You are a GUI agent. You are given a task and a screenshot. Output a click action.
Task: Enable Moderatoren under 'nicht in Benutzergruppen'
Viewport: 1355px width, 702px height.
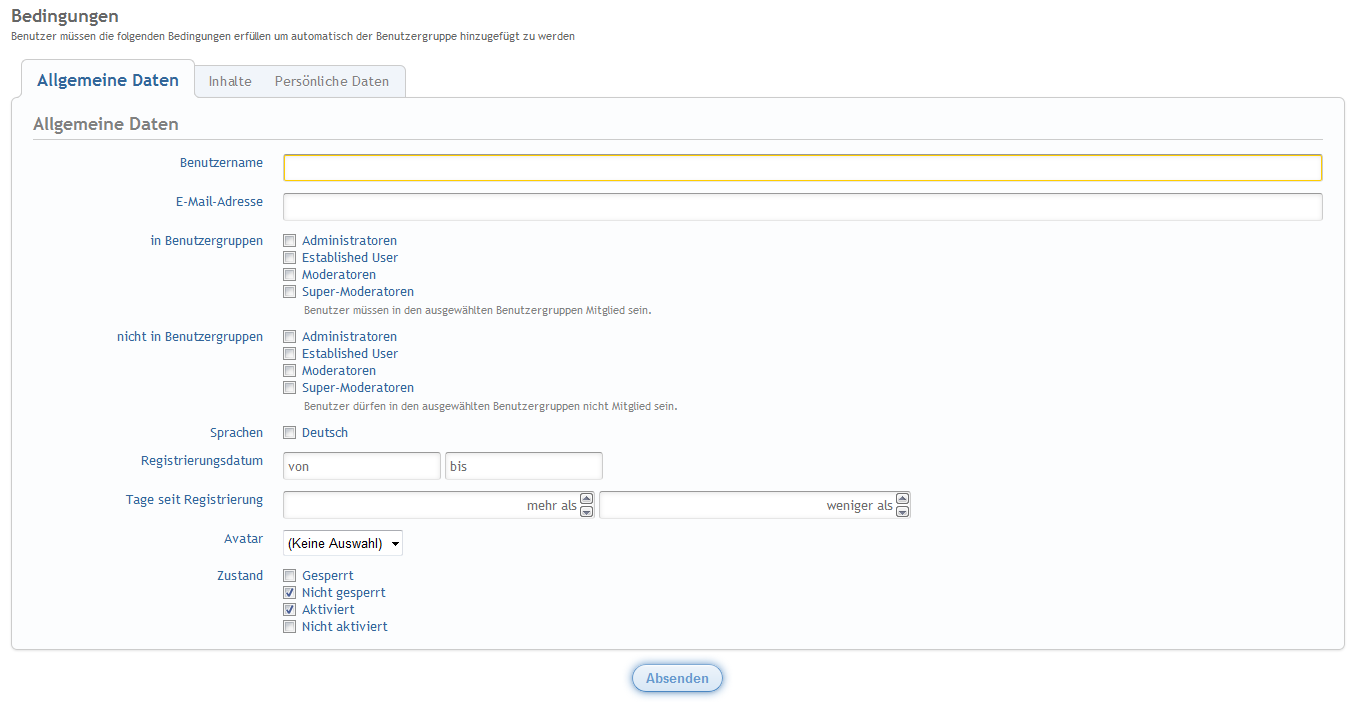coord(290,371)
